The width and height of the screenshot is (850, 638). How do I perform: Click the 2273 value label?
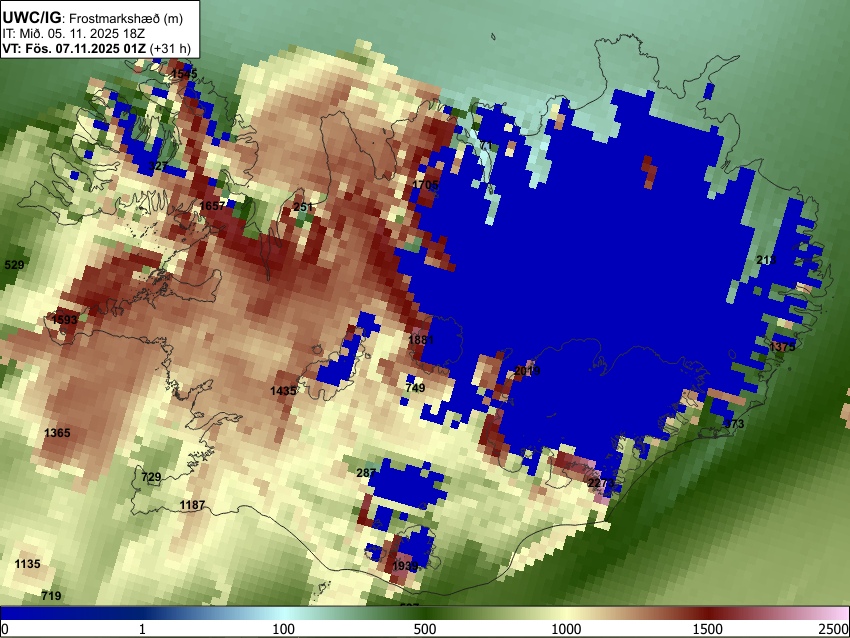pyautogui.click(x=601, y=482)
